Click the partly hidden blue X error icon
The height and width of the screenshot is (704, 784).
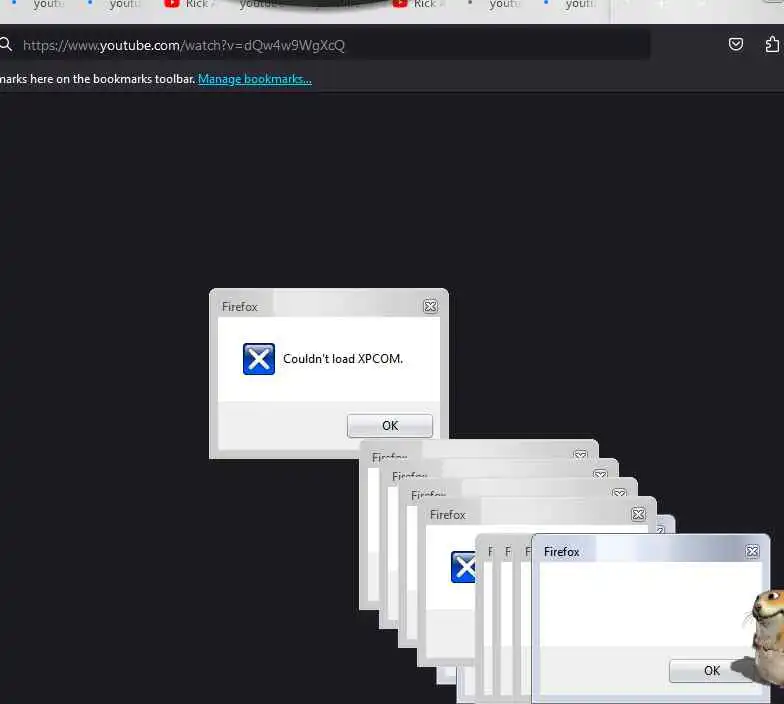[463, 567]
